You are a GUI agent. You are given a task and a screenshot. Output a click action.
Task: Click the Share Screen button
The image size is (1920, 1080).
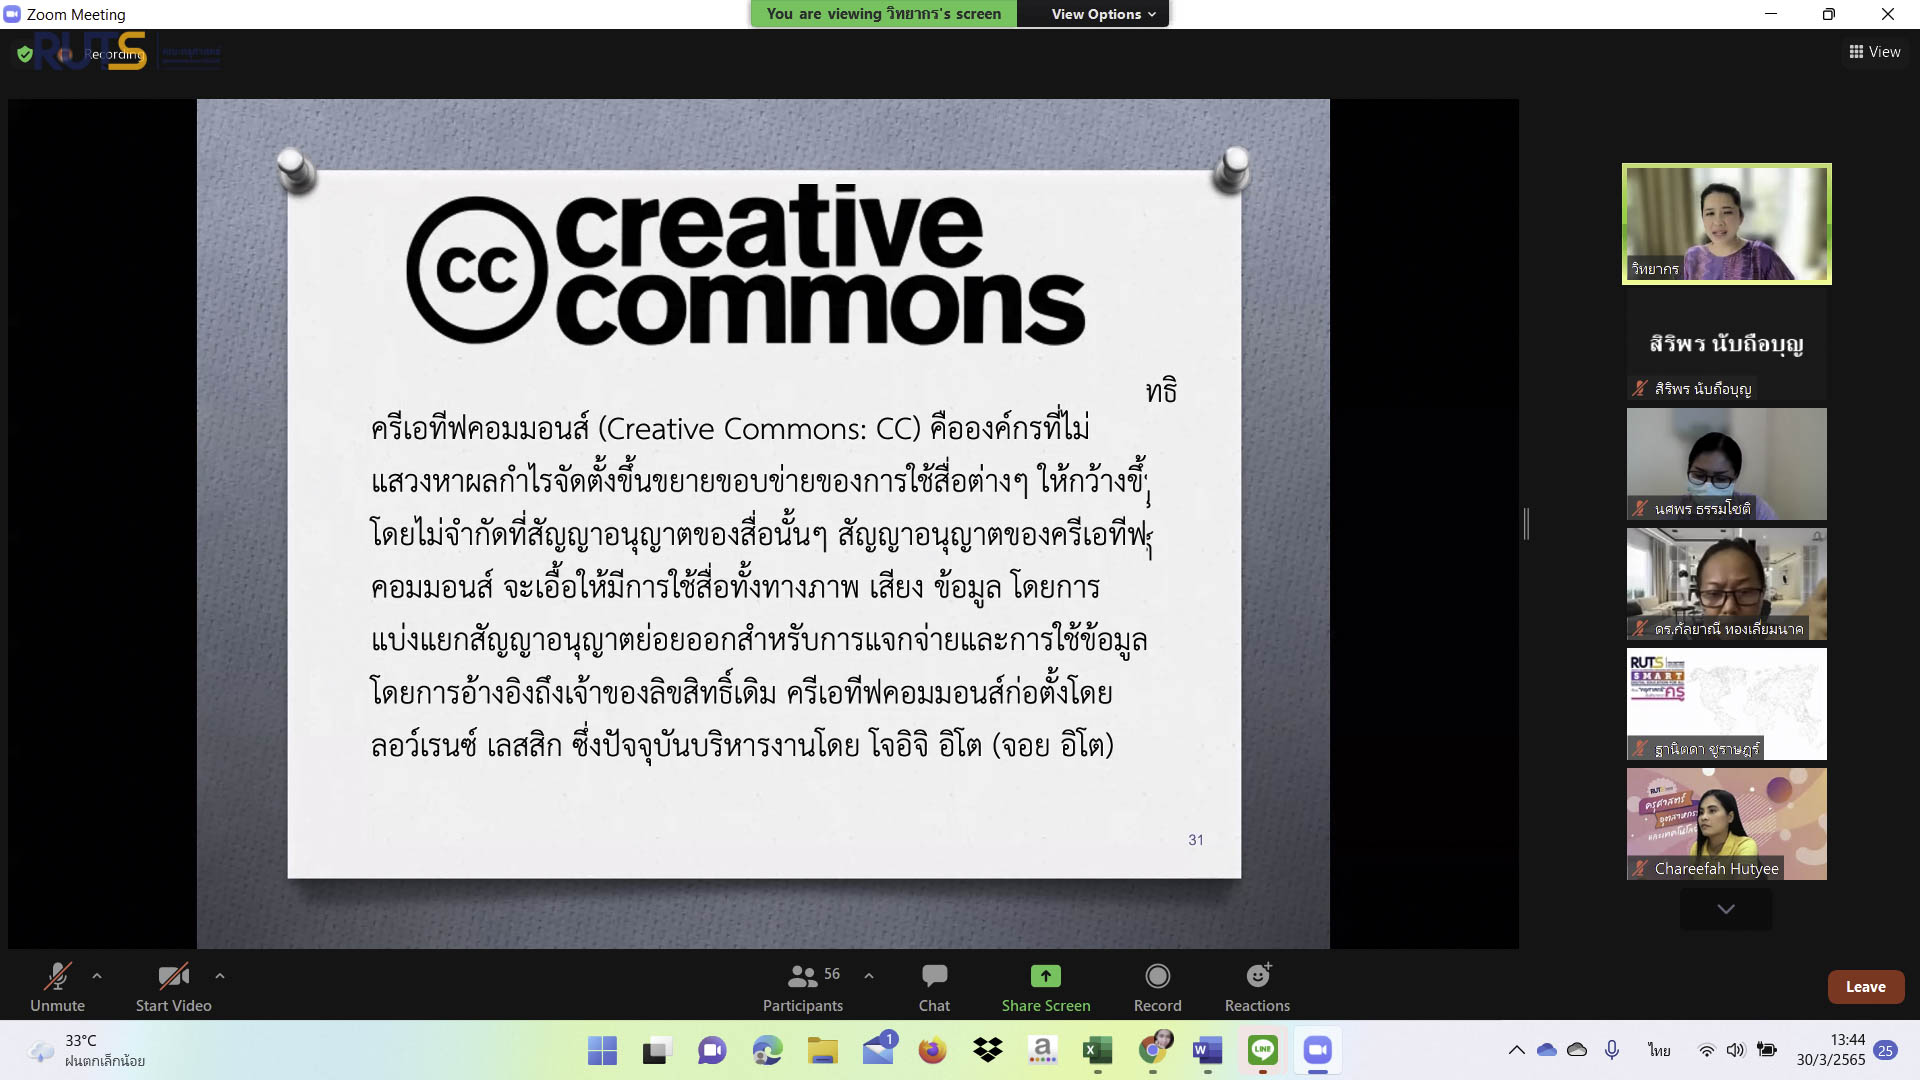[x=1046, y=986]
